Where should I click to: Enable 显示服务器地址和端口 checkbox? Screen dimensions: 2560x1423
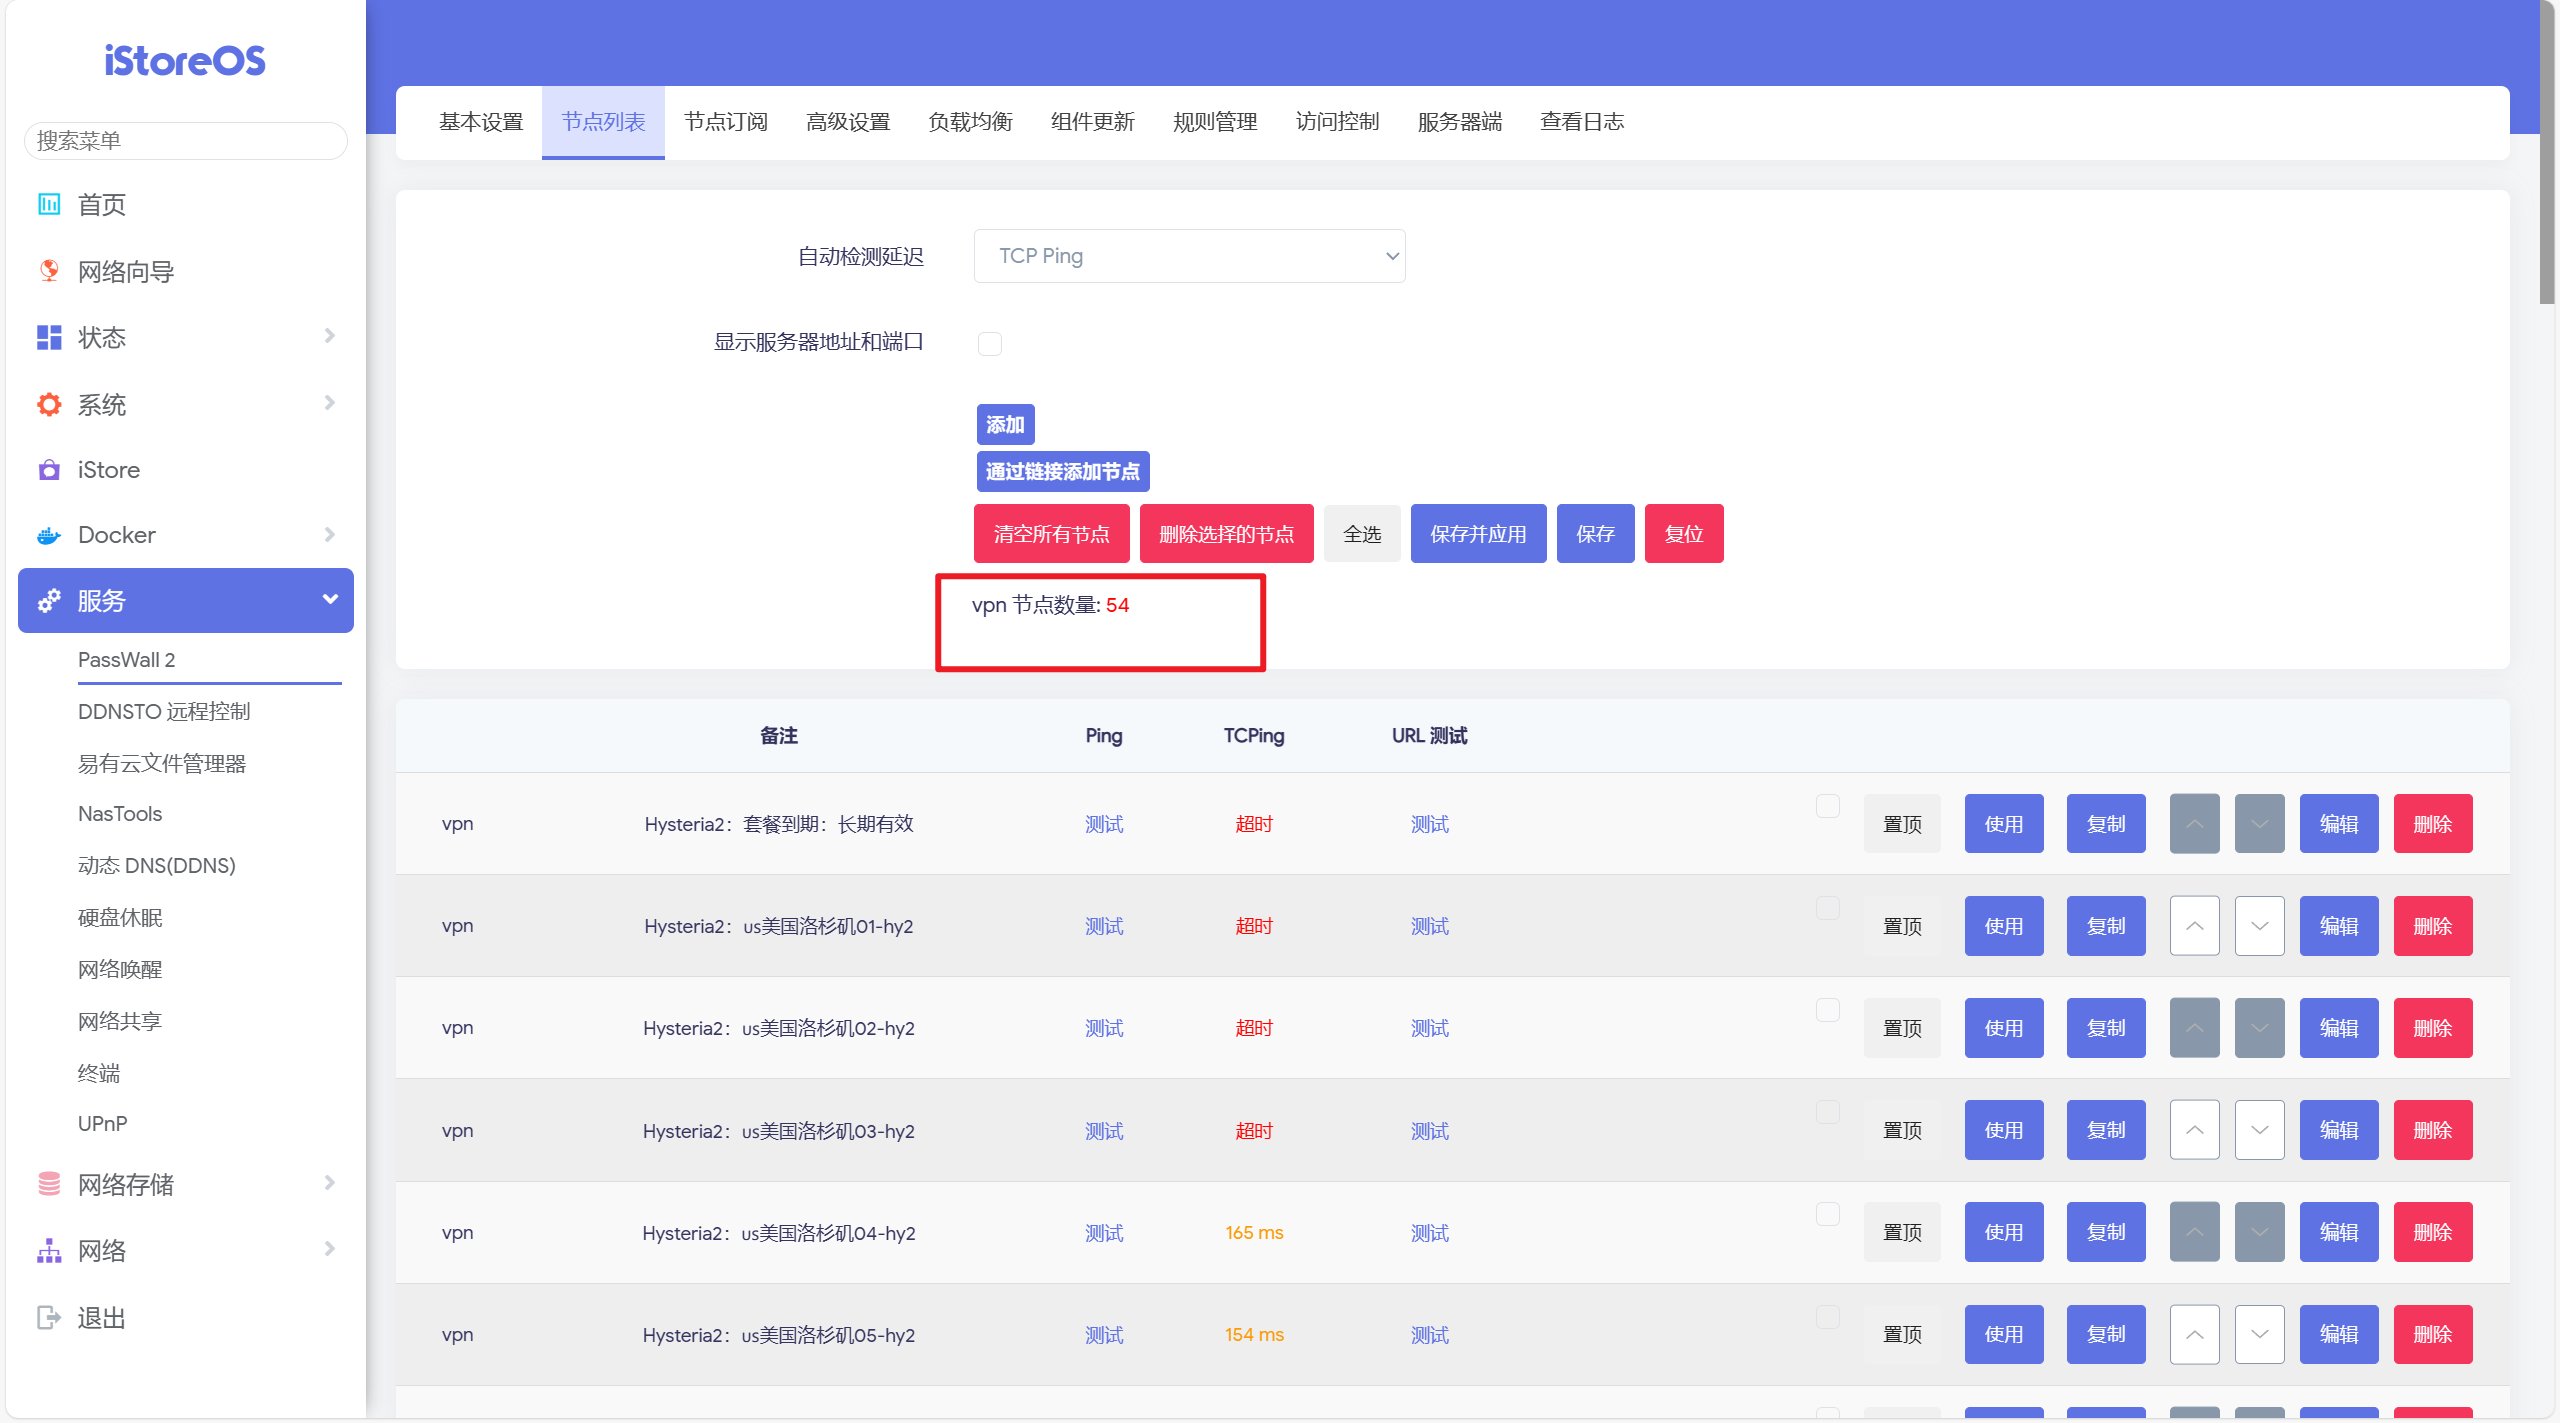coord(989,344)
